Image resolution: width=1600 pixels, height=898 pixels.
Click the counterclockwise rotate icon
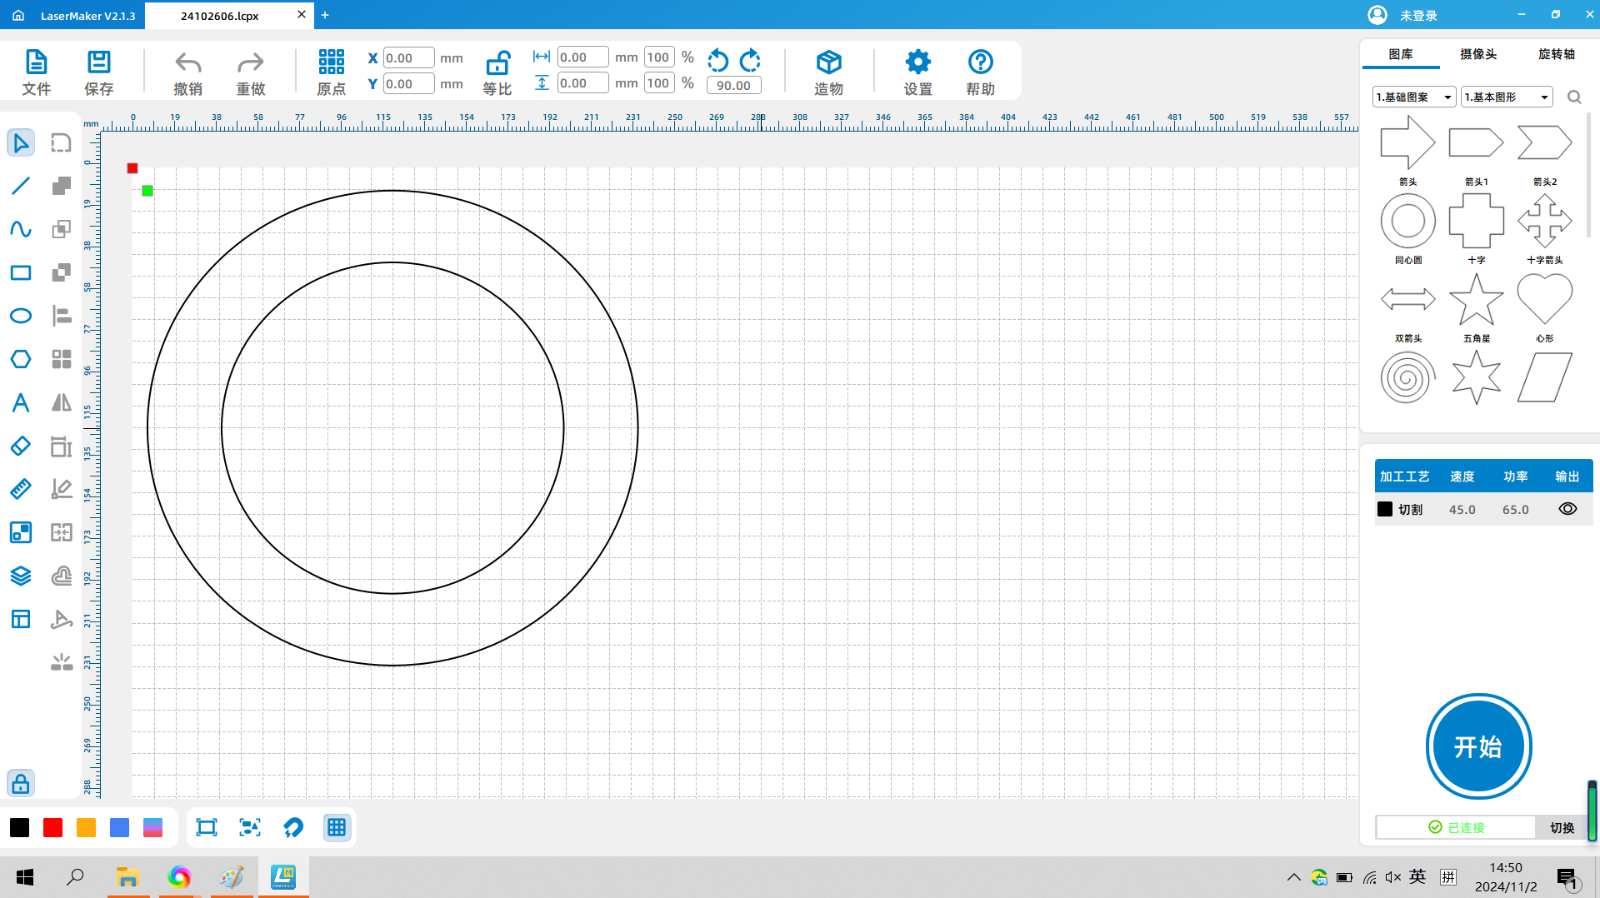pos(718,60)
